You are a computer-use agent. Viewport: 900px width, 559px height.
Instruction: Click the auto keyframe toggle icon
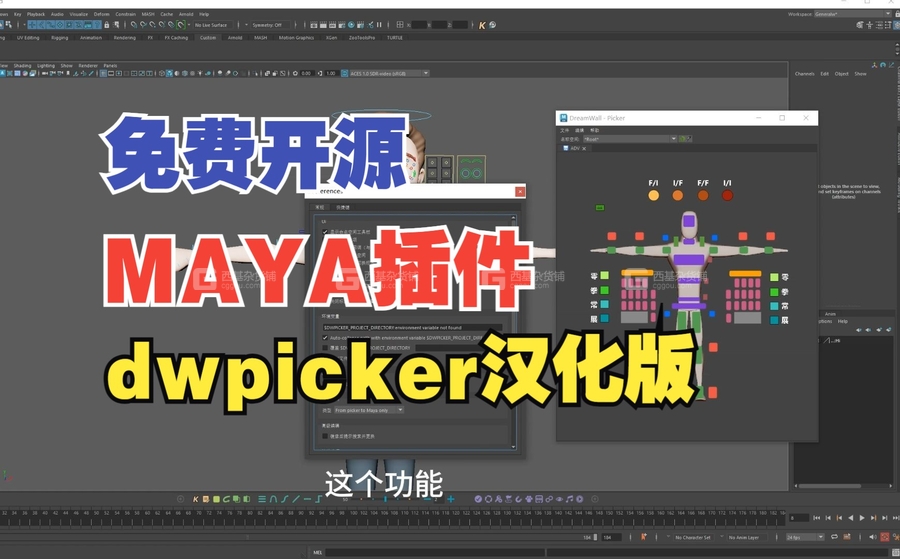point(885,537)
